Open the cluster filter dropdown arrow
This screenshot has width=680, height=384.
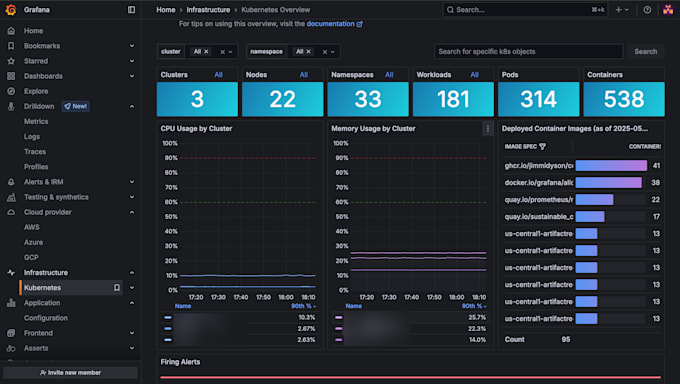click(x=231, y=52)
